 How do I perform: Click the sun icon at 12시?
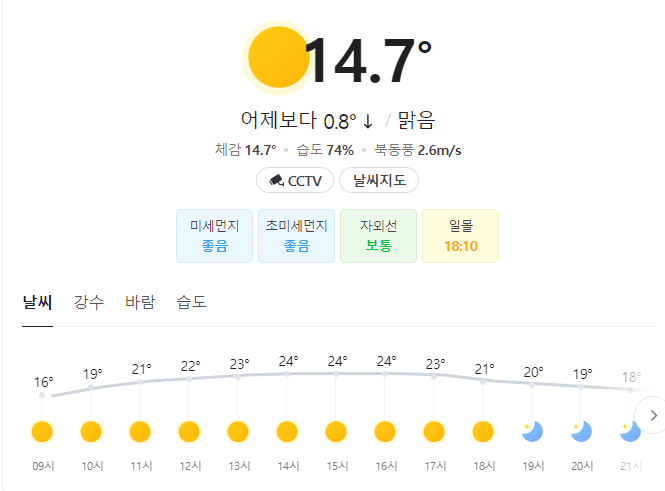click(x=189, y=432)
